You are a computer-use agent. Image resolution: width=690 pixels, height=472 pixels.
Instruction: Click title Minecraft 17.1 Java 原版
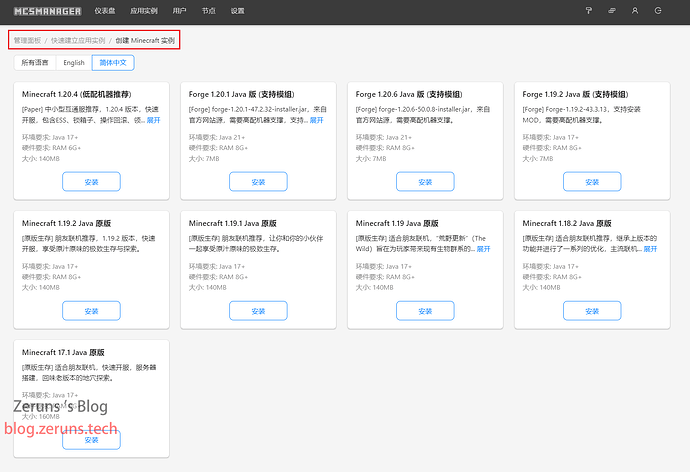click(x=63, y=352)
